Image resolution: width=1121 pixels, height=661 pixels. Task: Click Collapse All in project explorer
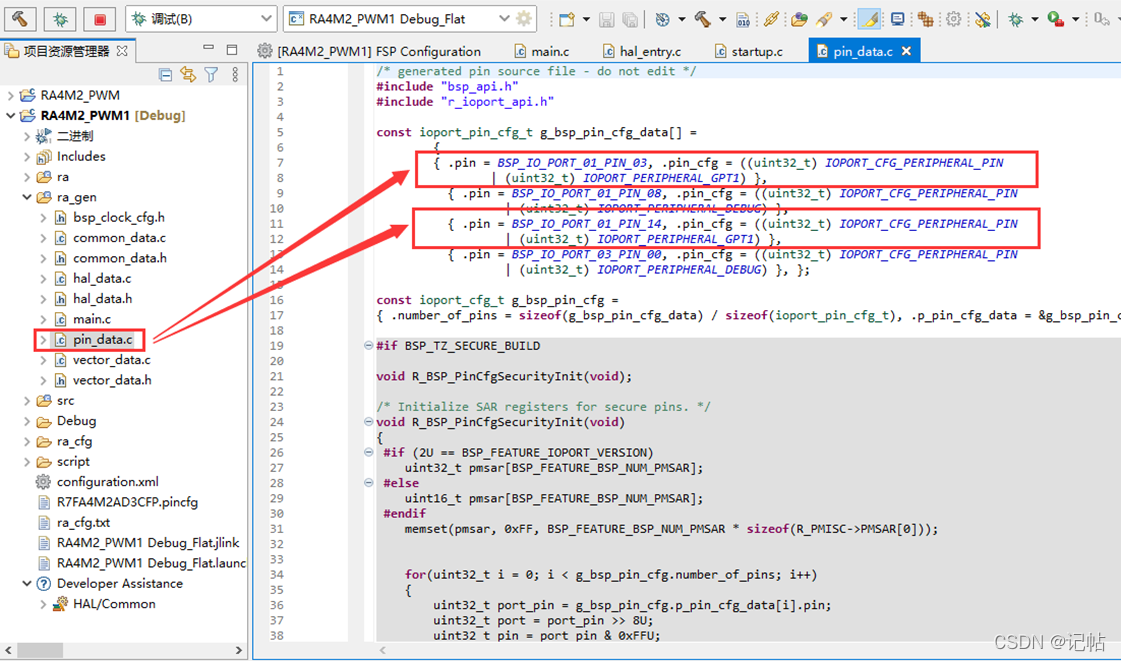[x=165, y=74]
